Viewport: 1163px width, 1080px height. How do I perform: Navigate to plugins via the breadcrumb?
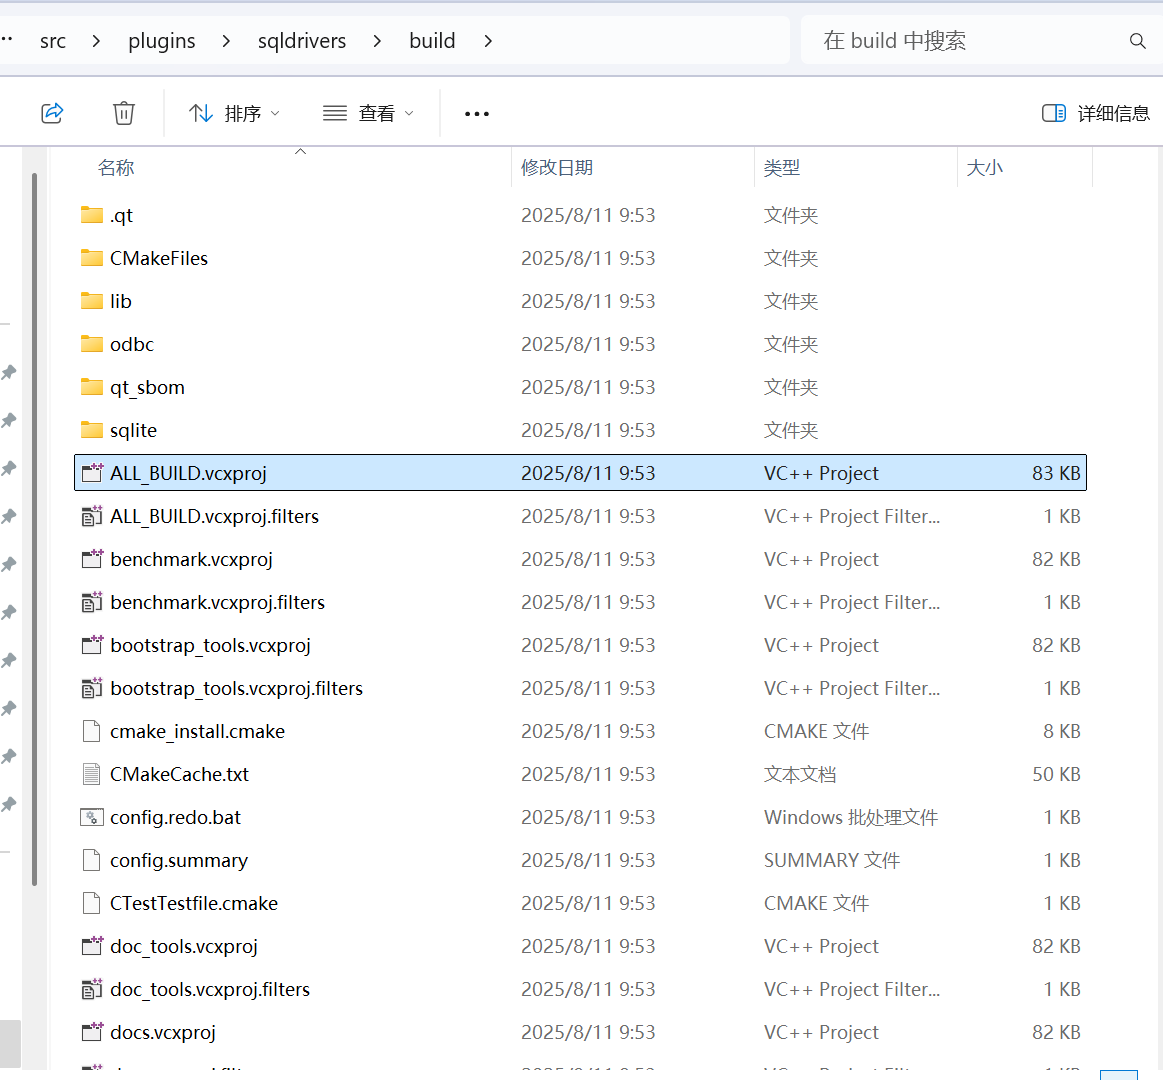tap(161, 41)
